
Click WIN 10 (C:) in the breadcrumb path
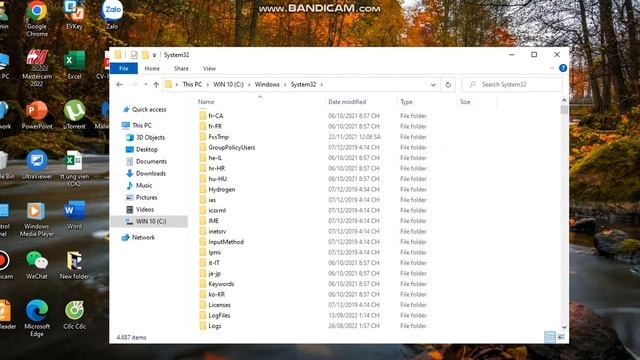click(x=229, y=84)
